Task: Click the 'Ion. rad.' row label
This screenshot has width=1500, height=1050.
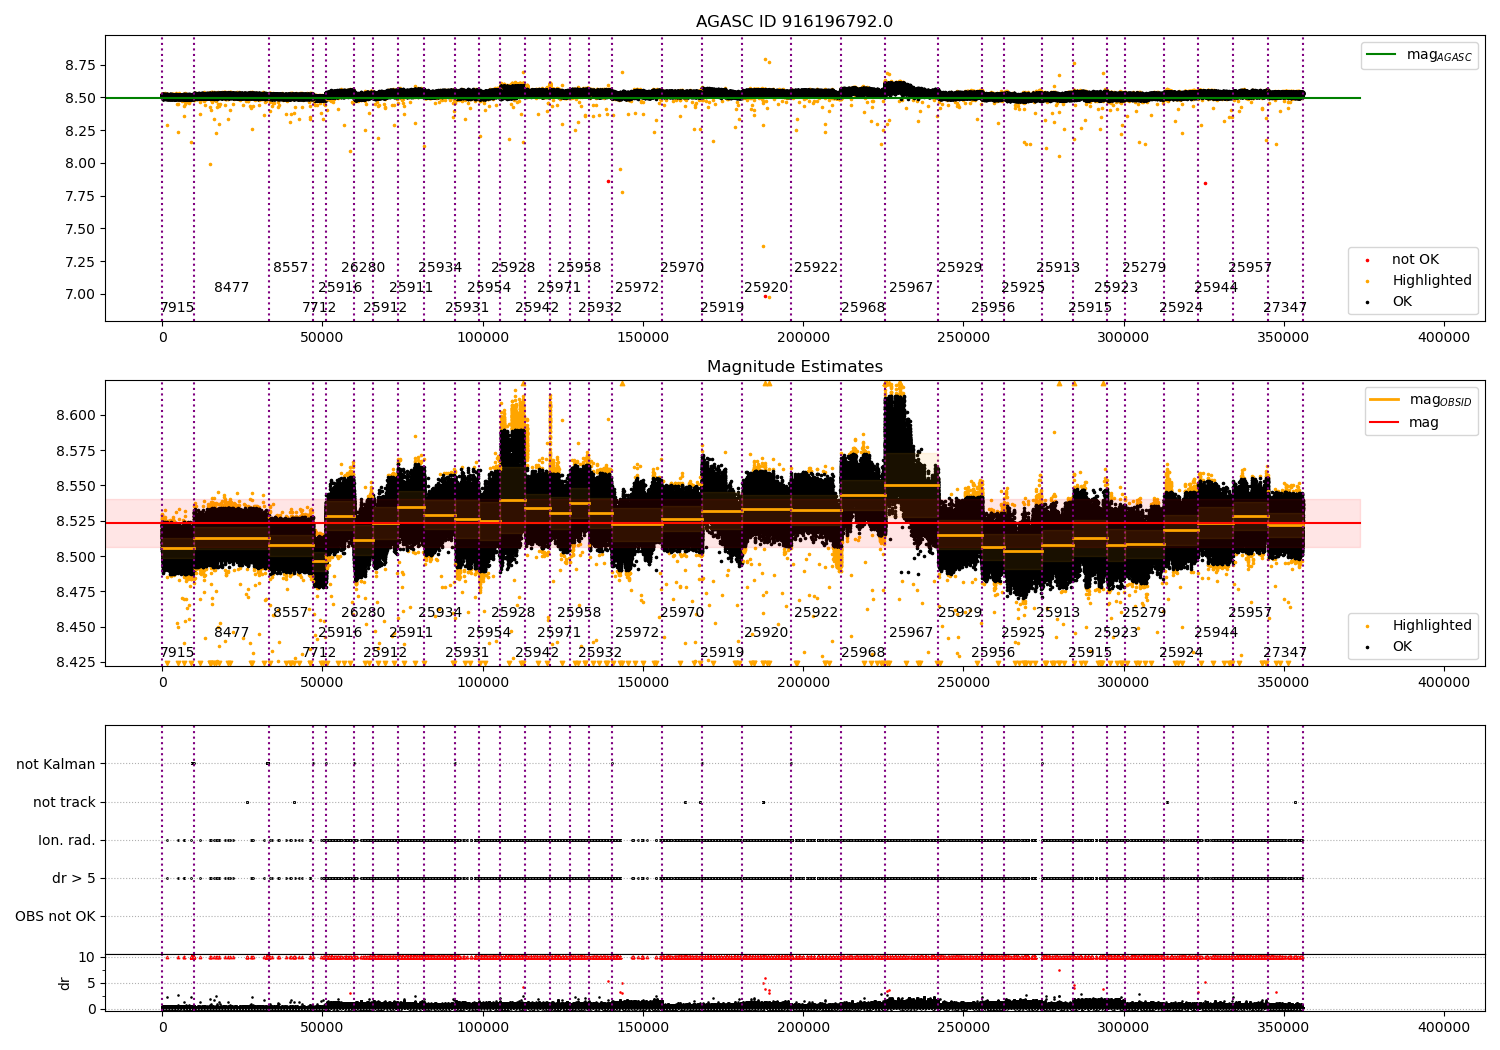Action: (x=67, y=840)
